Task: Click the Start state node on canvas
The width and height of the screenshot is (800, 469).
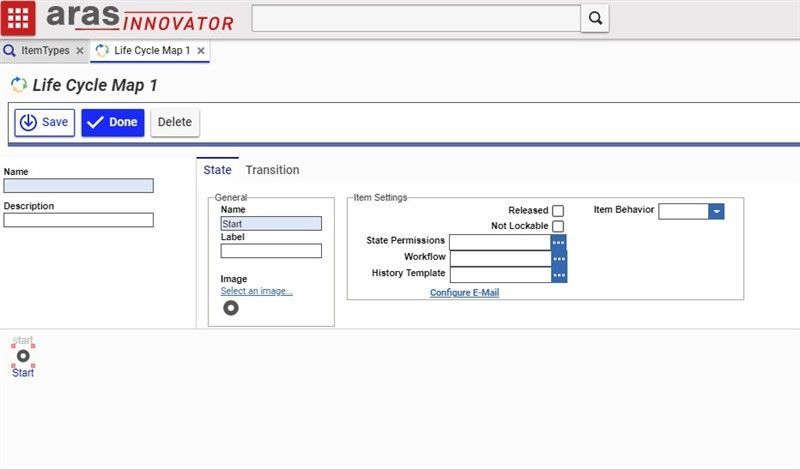Action: click(x=23, y=356)
